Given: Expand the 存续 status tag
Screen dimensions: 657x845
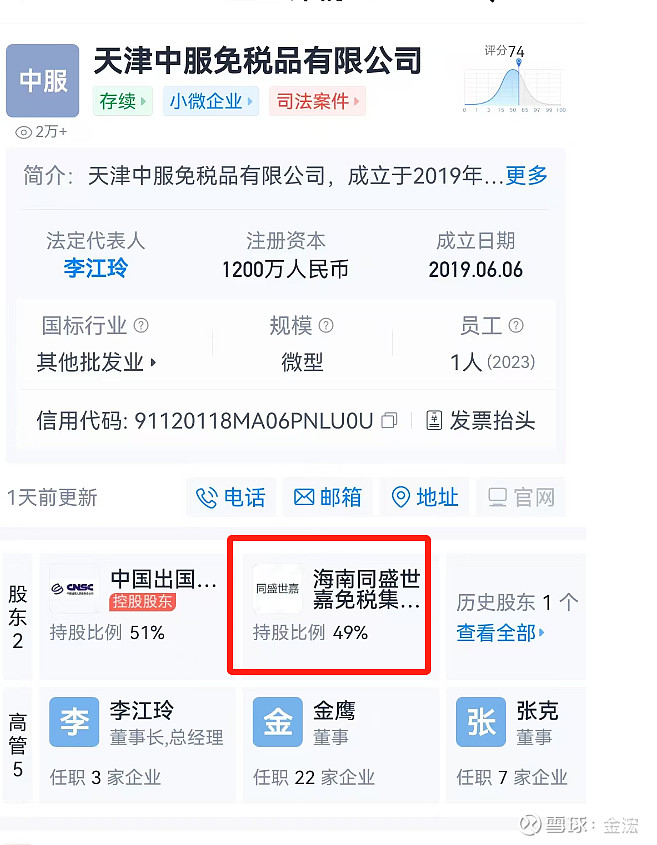Looking at the screenshot, I should 123,101.
